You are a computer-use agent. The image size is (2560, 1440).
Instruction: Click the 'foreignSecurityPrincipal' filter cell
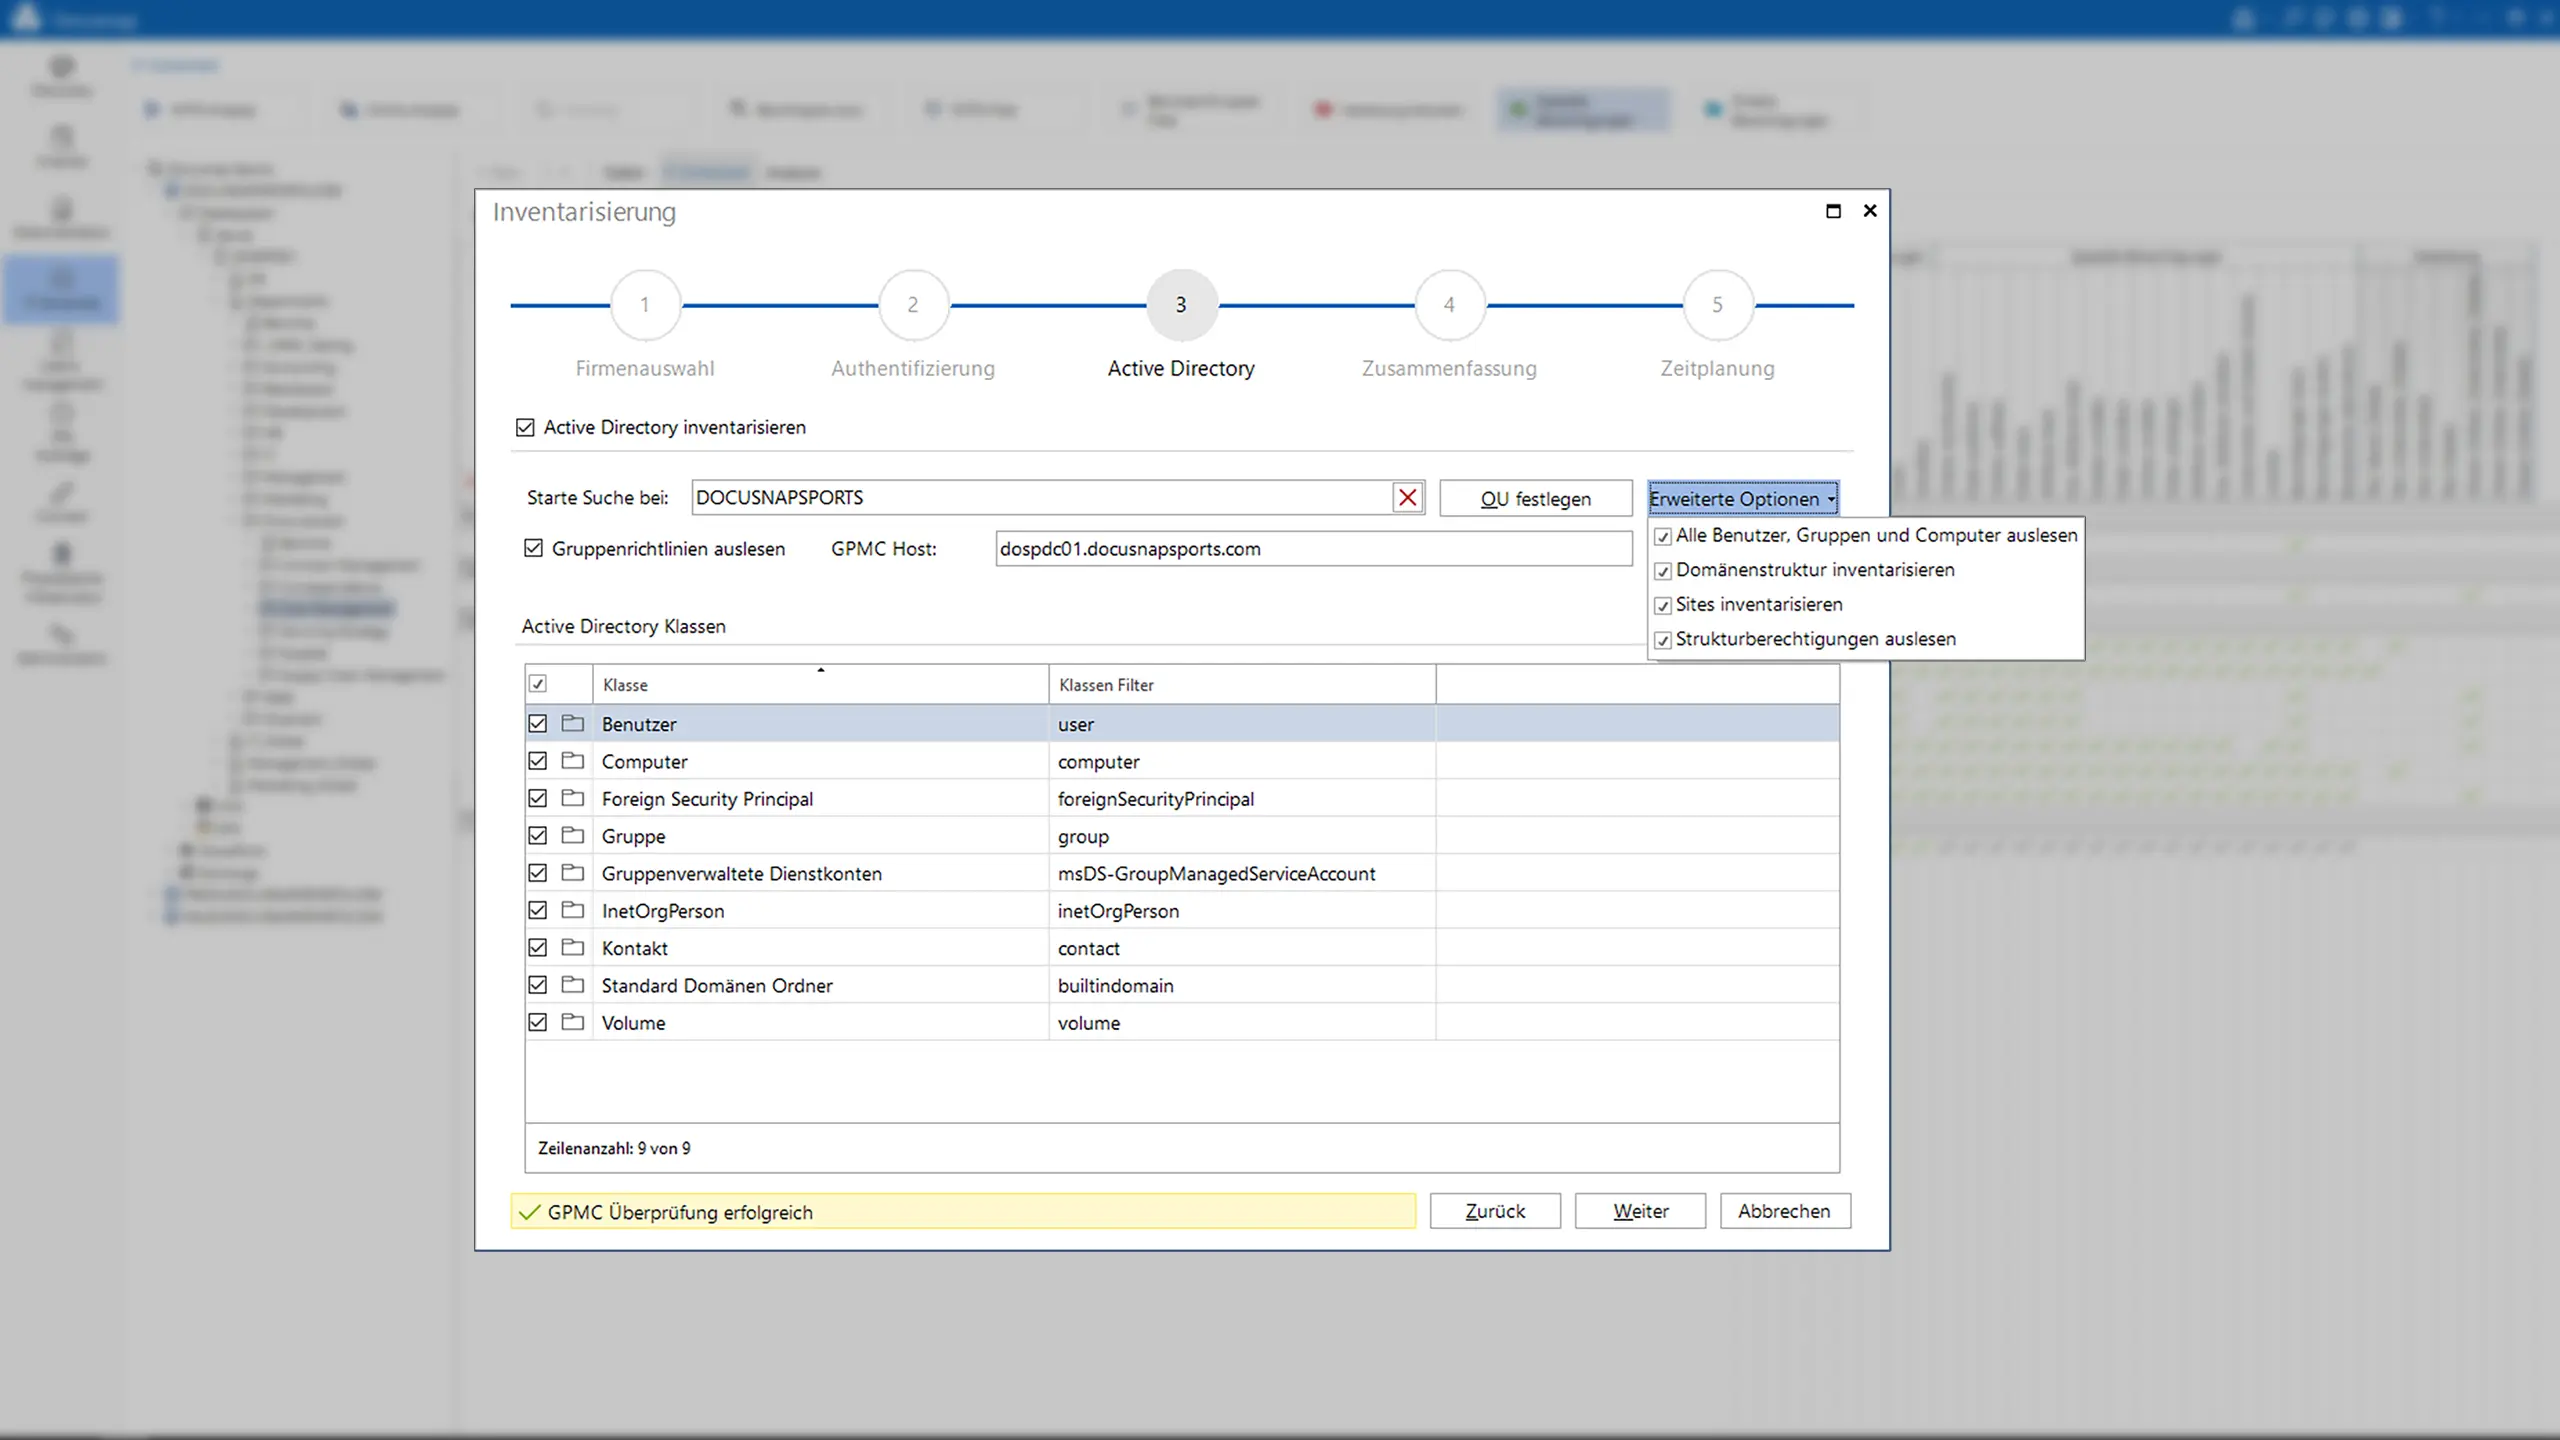pos(1242,798)
